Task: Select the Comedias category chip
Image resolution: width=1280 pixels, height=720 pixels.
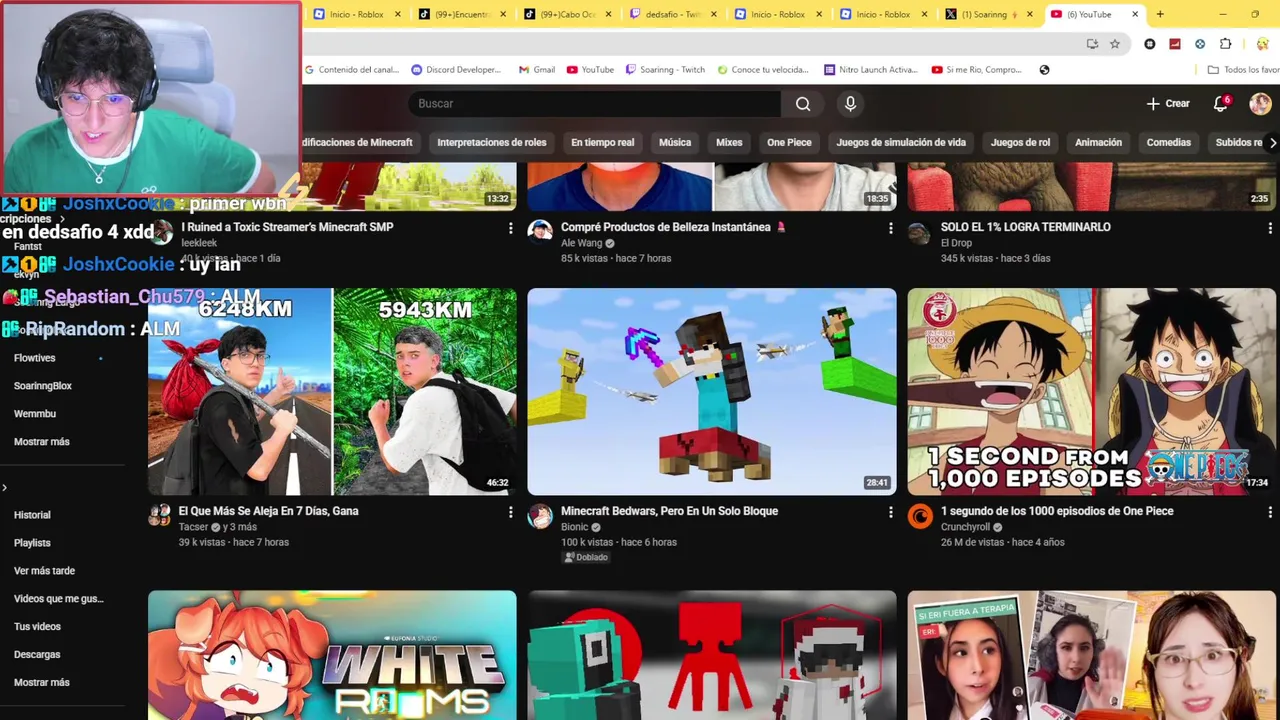Action: 1168,142
